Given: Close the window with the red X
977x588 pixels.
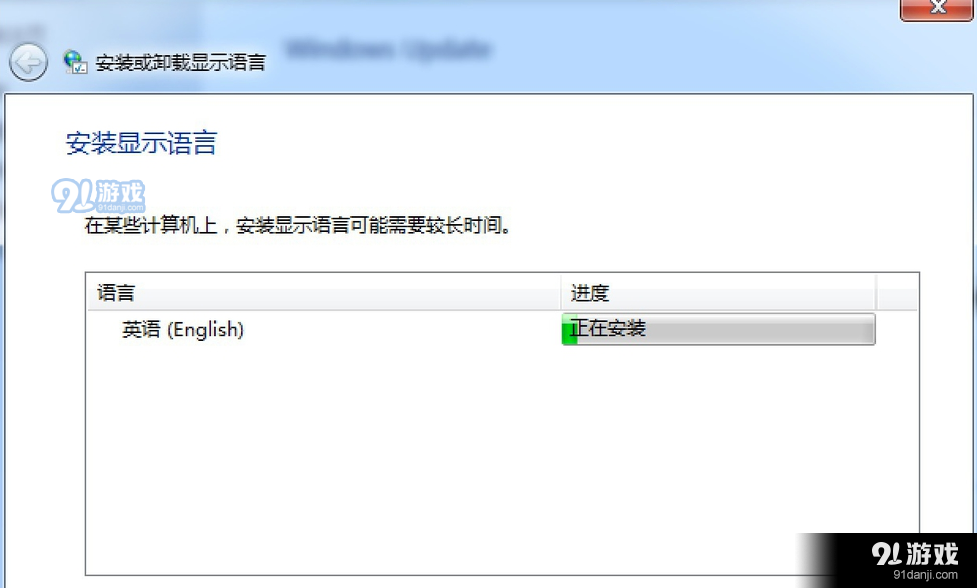Looking at the screenshot, I should pos(936,9).
